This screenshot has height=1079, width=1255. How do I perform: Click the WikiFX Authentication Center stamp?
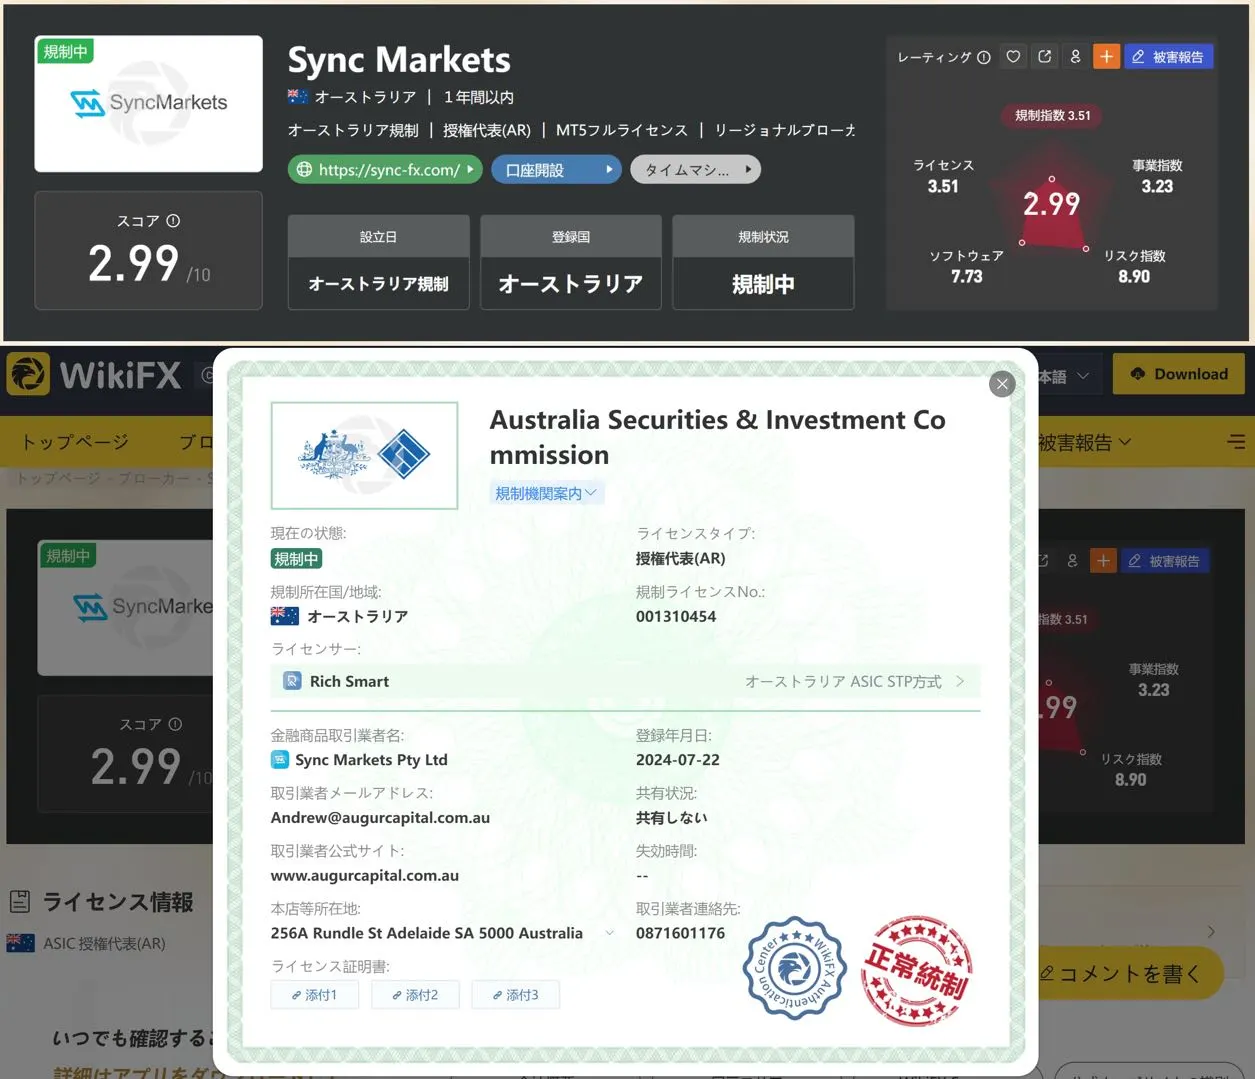[795, 968]
